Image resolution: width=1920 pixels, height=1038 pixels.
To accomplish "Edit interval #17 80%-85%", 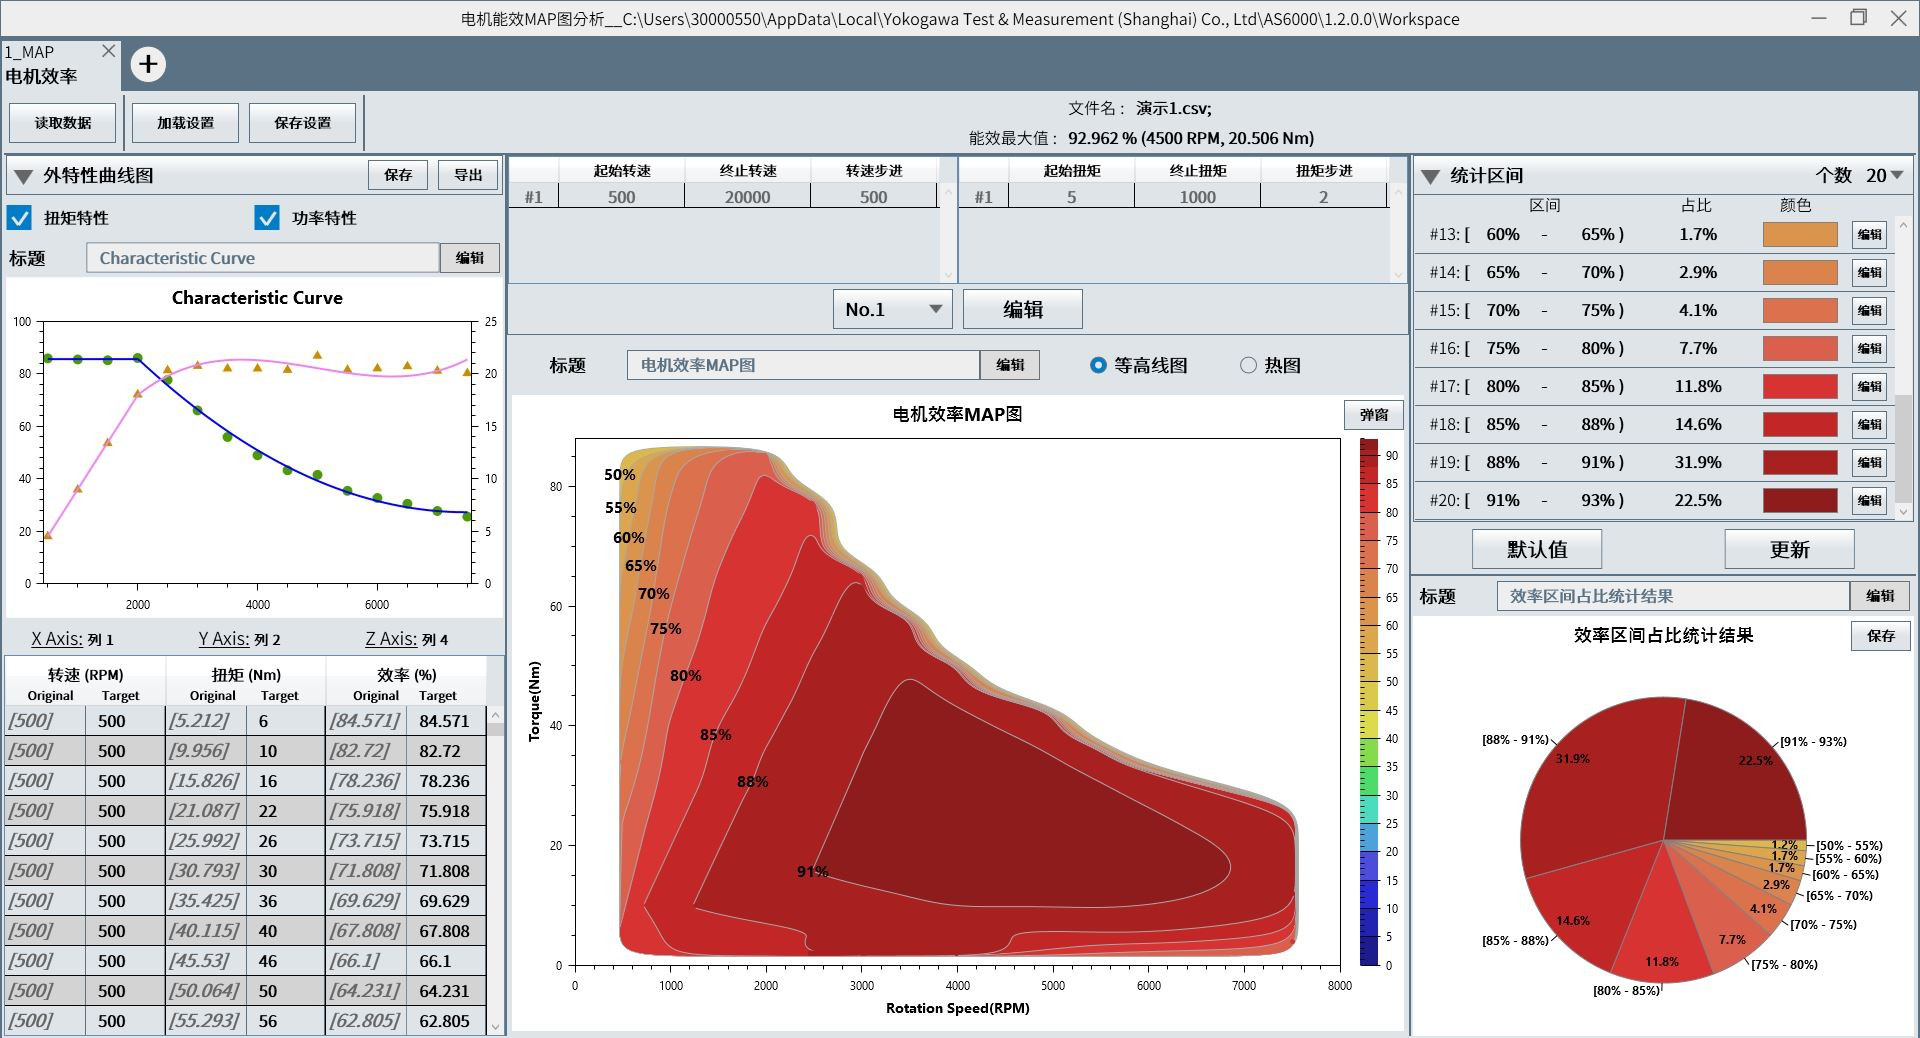I will click(x=1869, y=387).
